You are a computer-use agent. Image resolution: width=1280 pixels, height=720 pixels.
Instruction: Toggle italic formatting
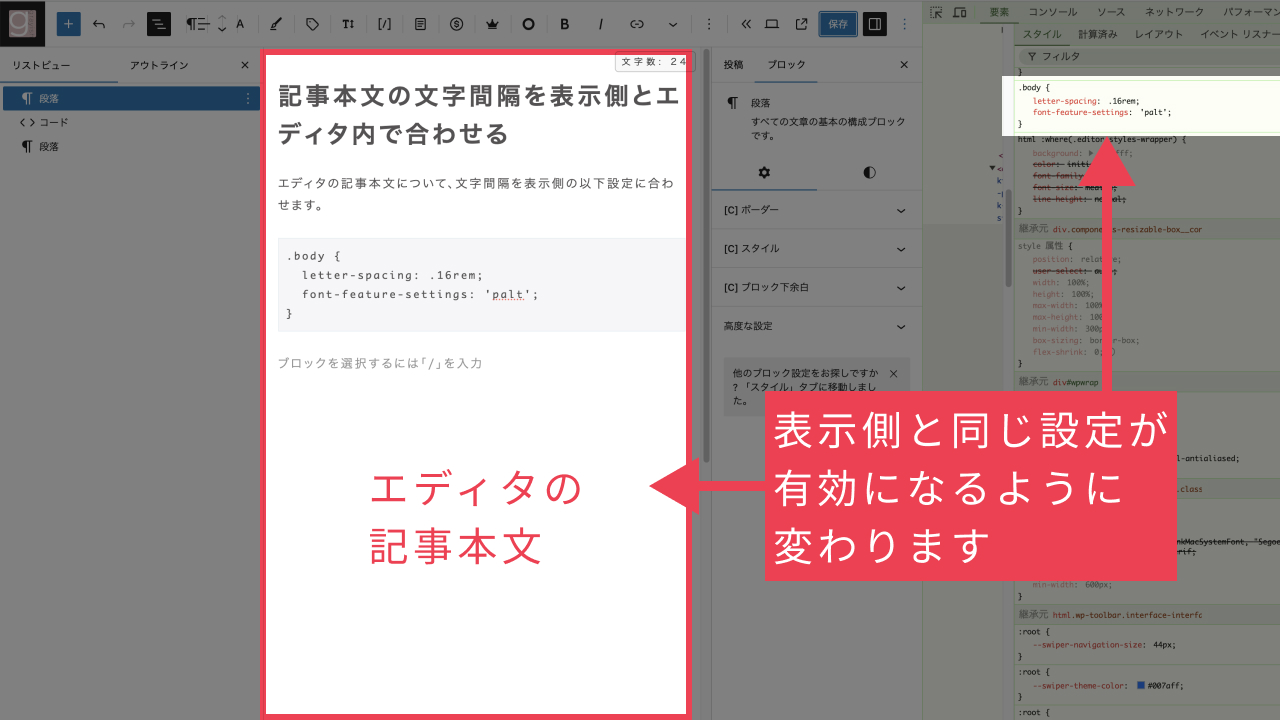click(601, 23)
